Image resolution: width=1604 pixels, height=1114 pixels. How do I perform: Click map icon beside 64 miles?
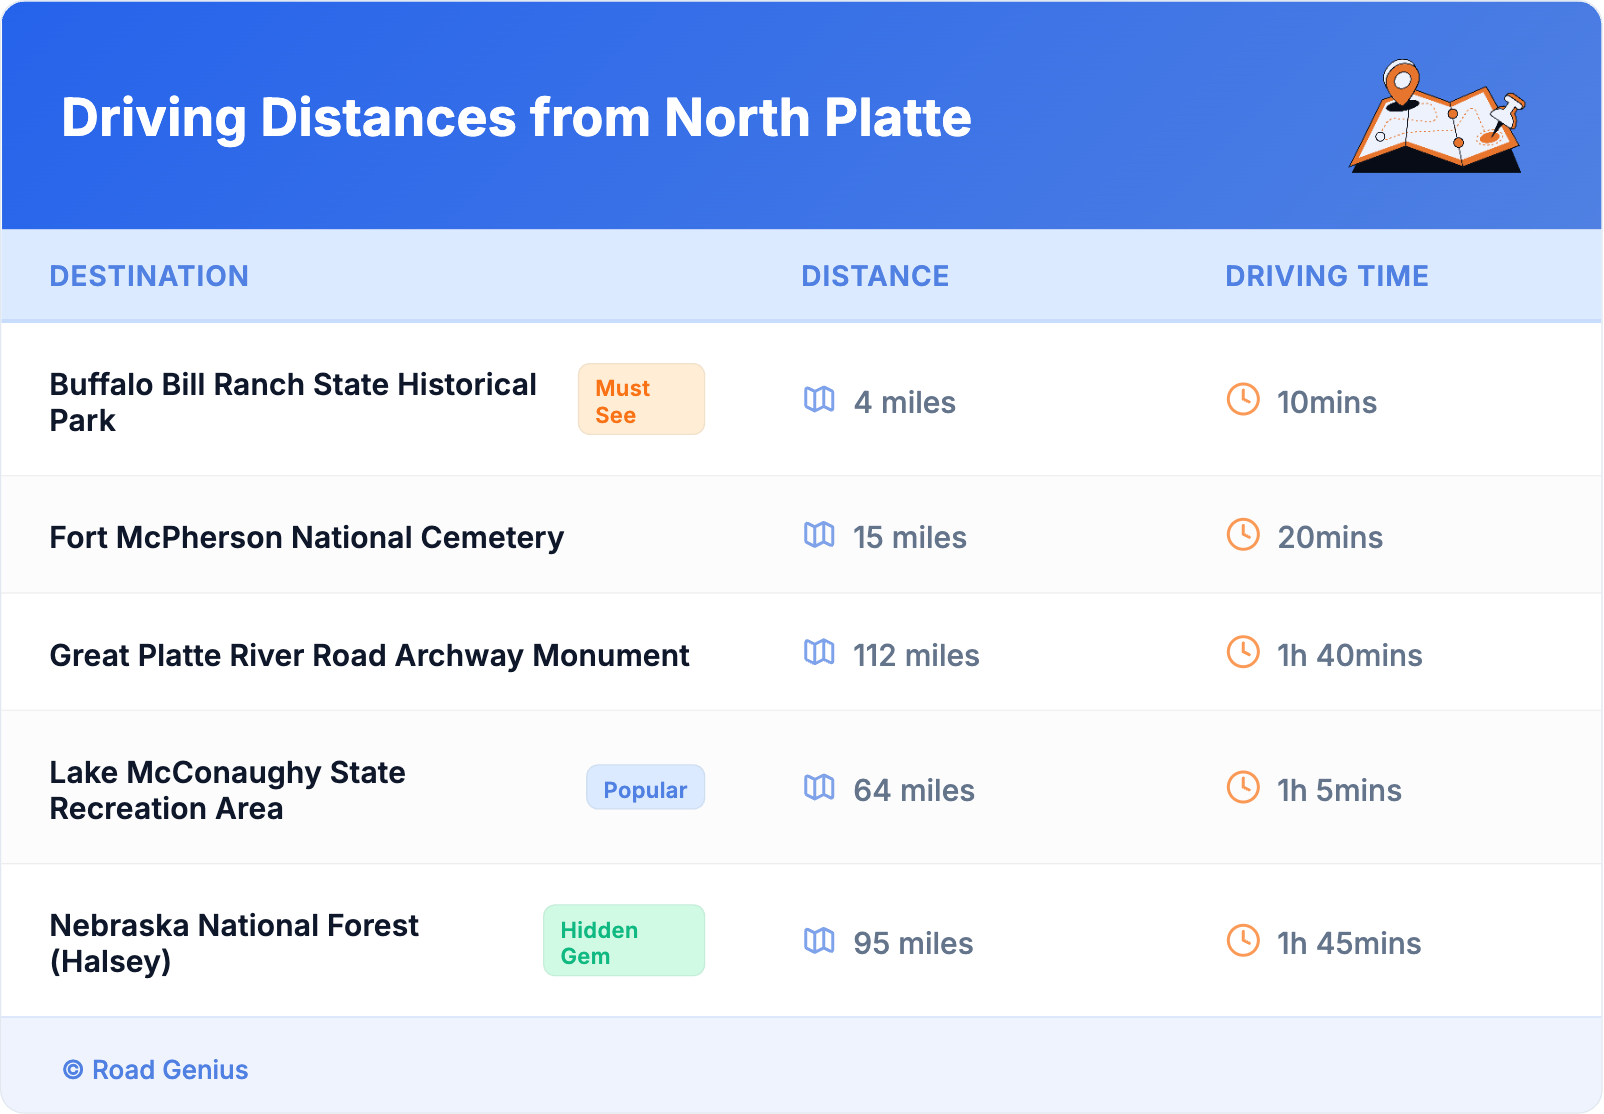pos(819,788)
